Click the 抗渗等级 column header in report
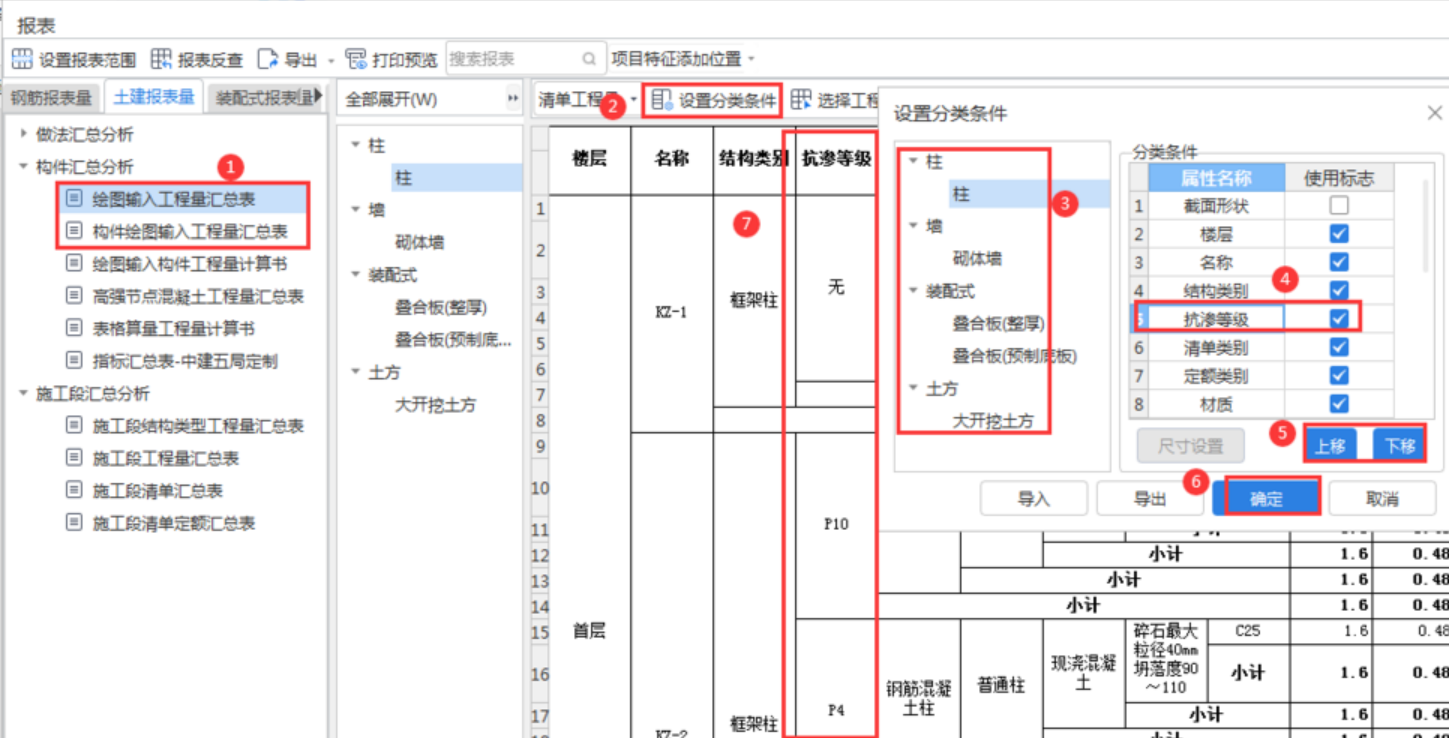Viewport: 1449px width, 738px height. [836, 158]
